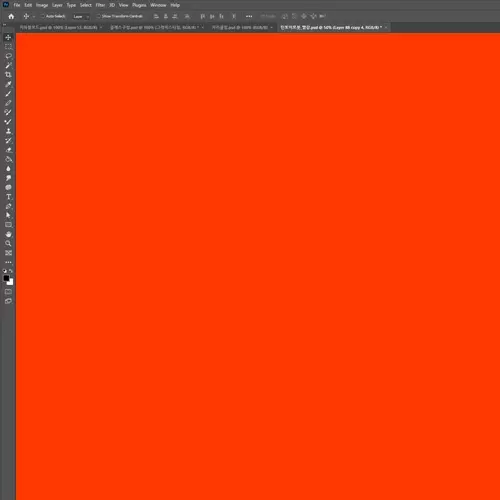Reset to default foreground and background colors
The image size is (500, 500).
[x=5, y=271]
